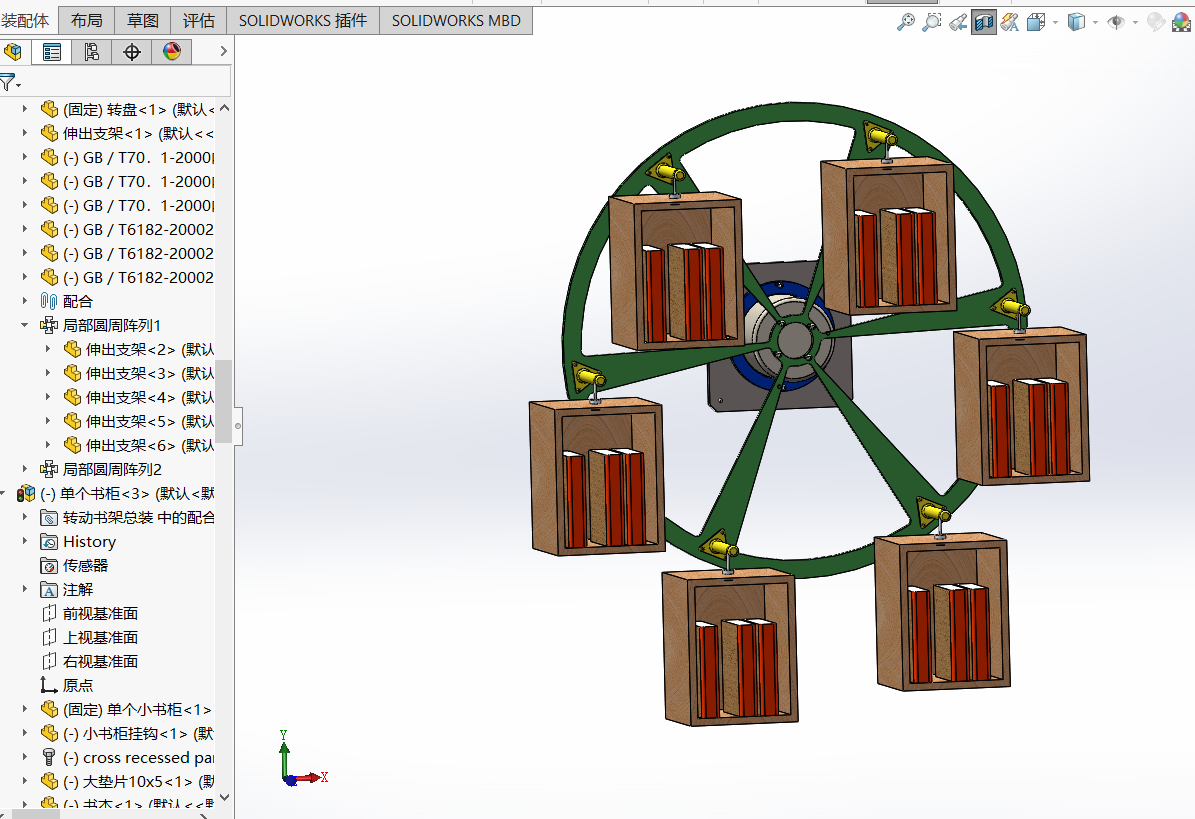Switch to the 评估 ribbon tab

pos(198,20)
